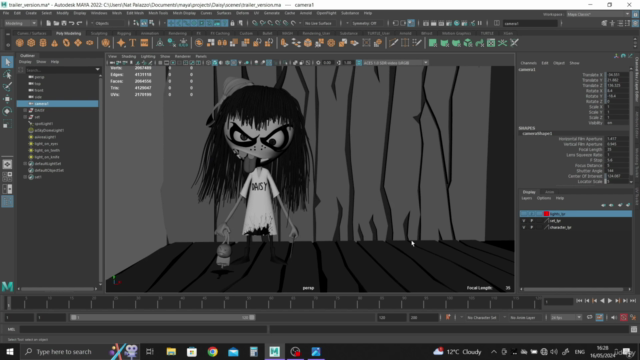Image resolution: width=640 pixels, height=360 pixels.
Task: Click the pause render icon in status line
Action: pos(480,23)
